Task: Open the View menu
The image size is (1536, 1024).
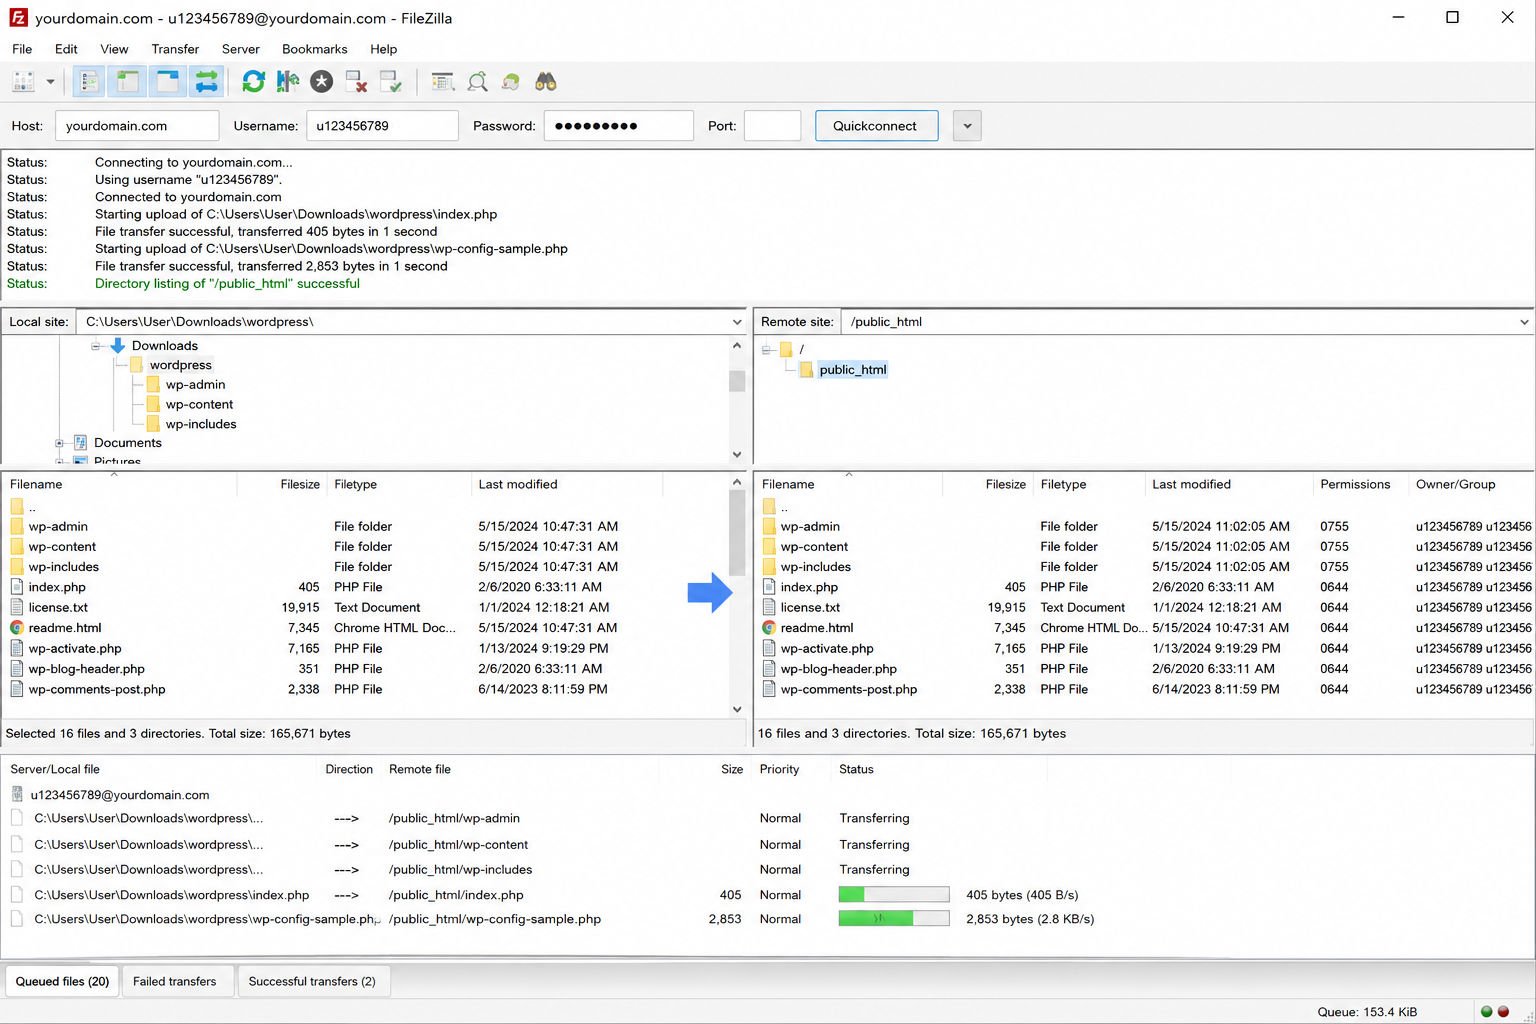Action: pyautogui.click(x=114, y=49)
